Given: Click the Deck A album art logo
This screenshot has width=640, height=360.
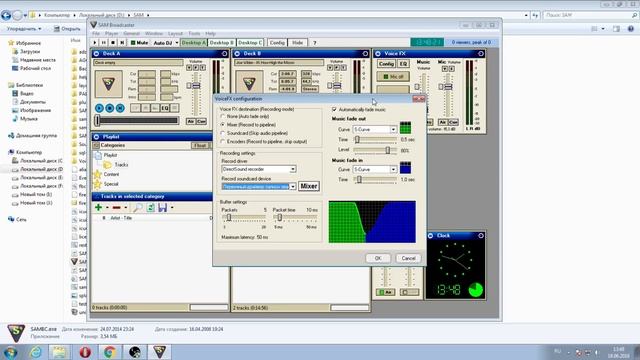Looking at the screenshot, I should tap(109, 84).
